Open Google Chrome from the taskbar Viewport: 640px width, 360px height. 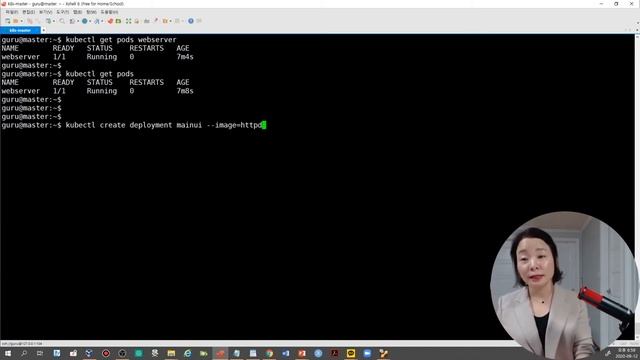point(269,353)
